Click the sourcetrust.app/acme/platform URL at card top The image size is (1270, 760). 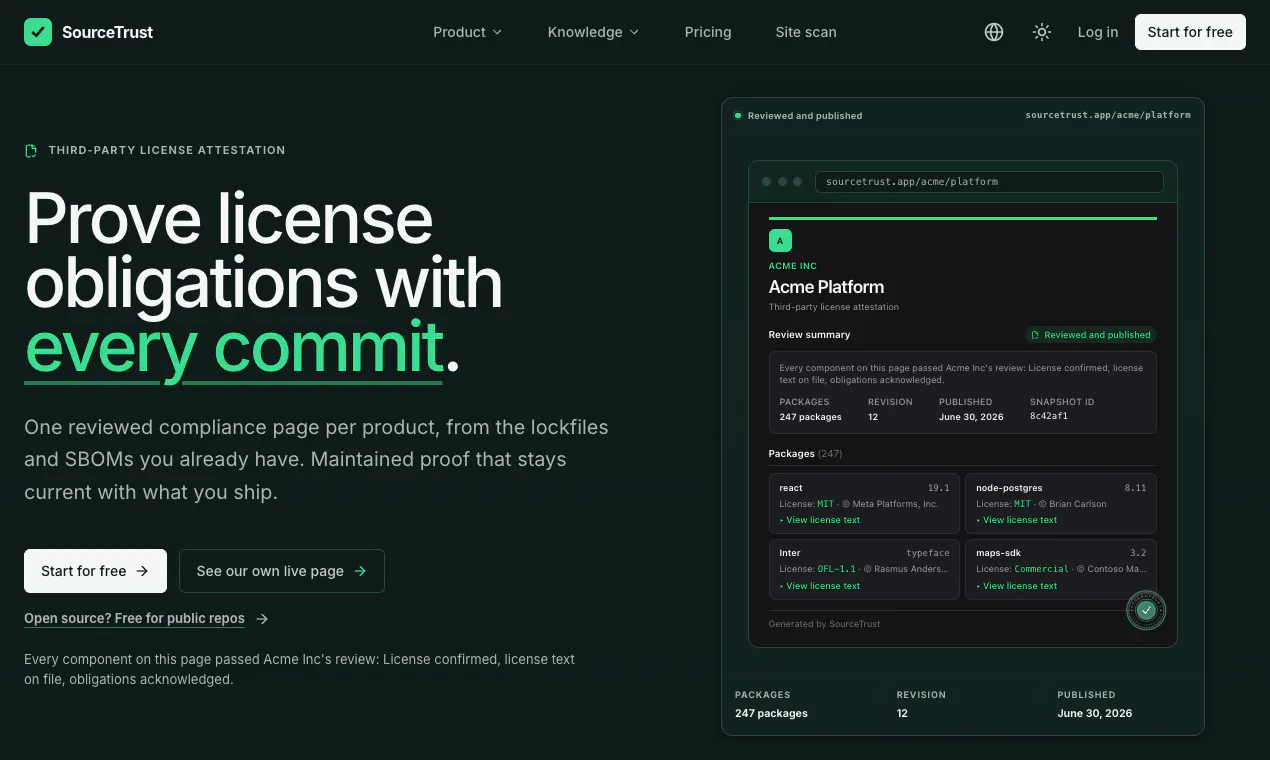tap(1108, 115)
